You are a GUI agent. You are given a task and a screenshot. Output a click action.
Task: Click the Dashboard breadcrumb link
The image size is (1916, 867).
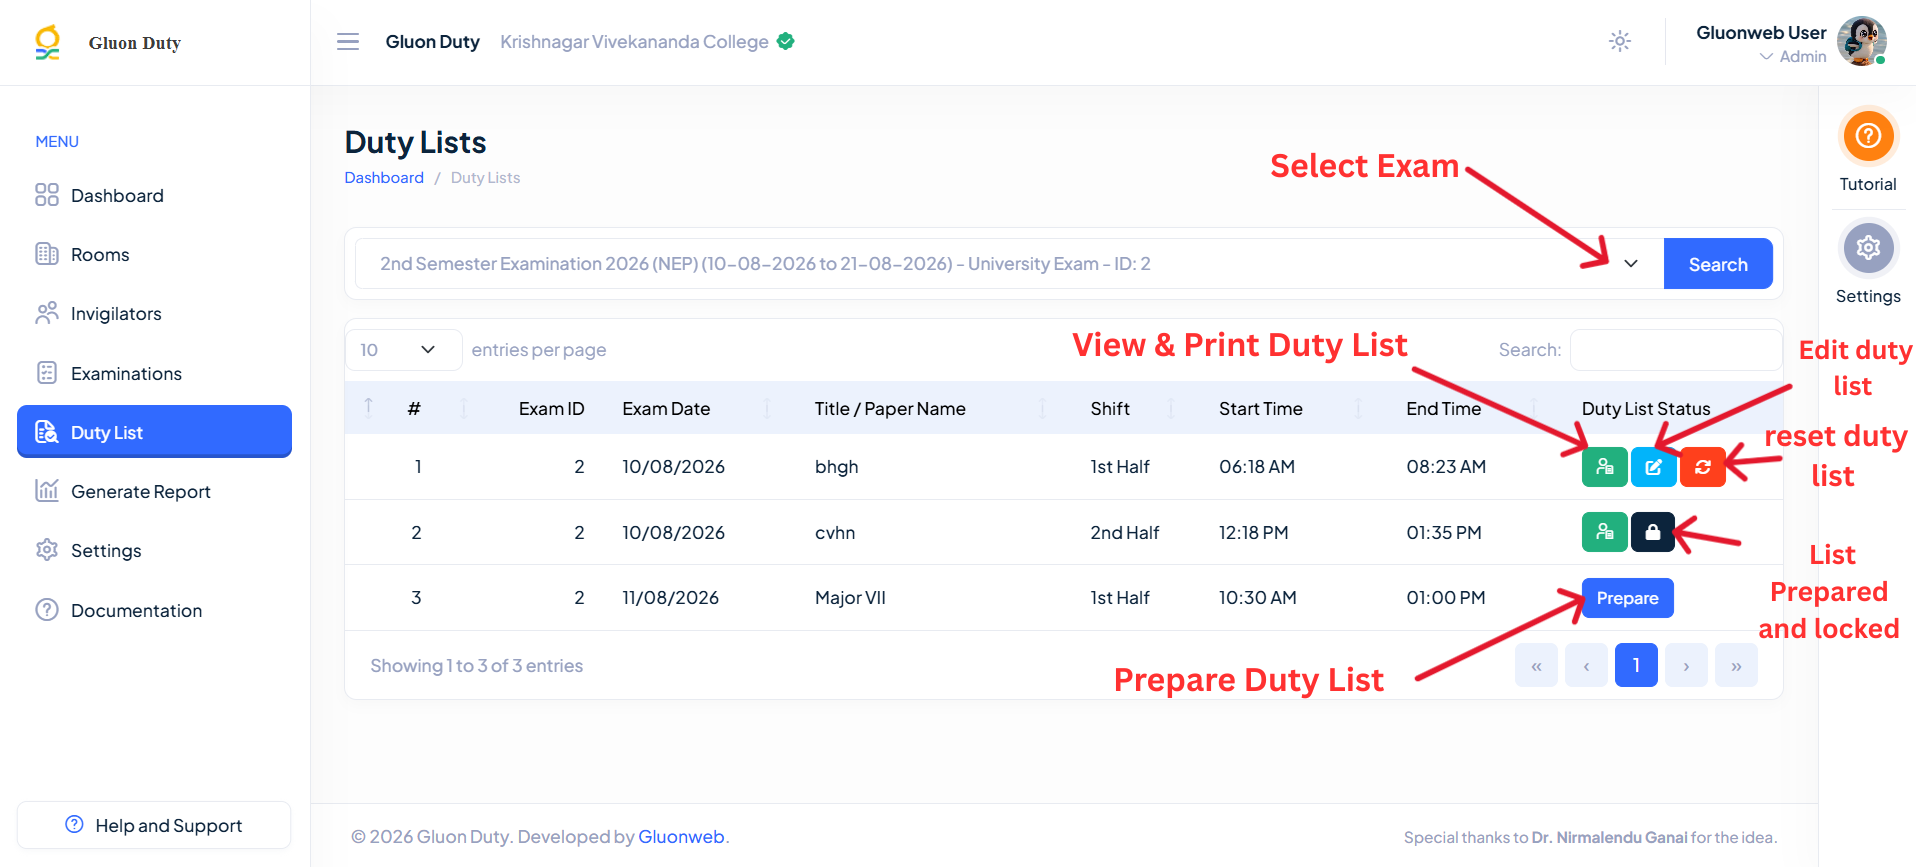[x=384, y=177]
